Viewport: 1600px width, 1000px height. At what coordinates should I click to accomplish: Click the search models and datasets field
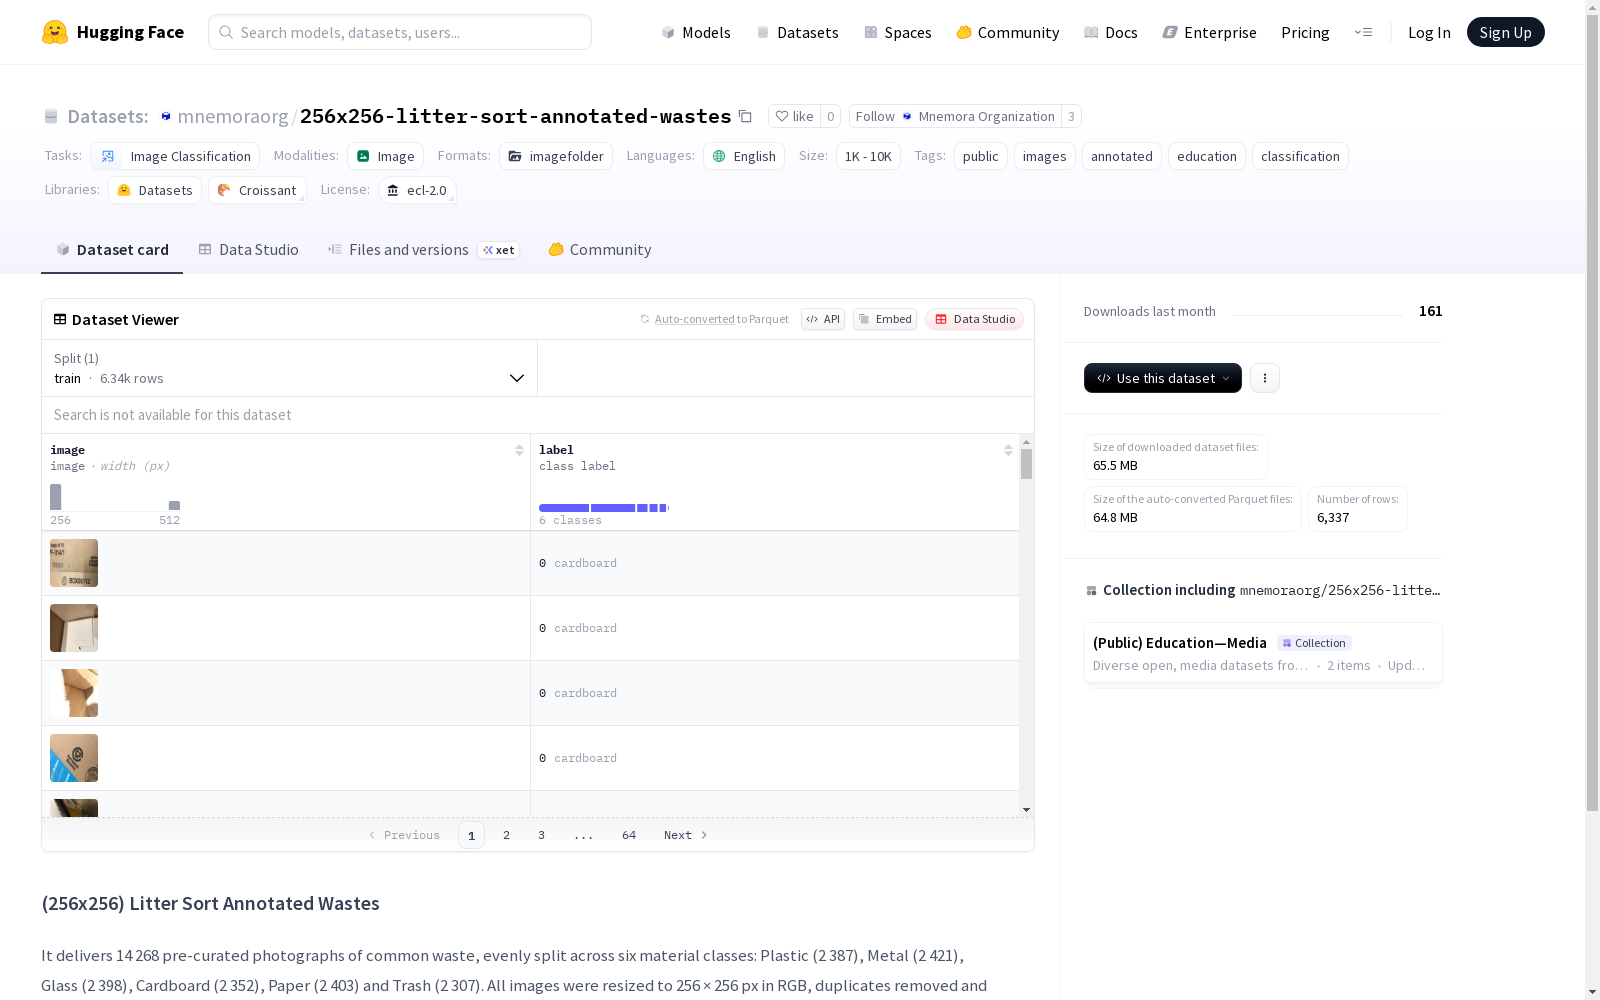click(400, 32)
